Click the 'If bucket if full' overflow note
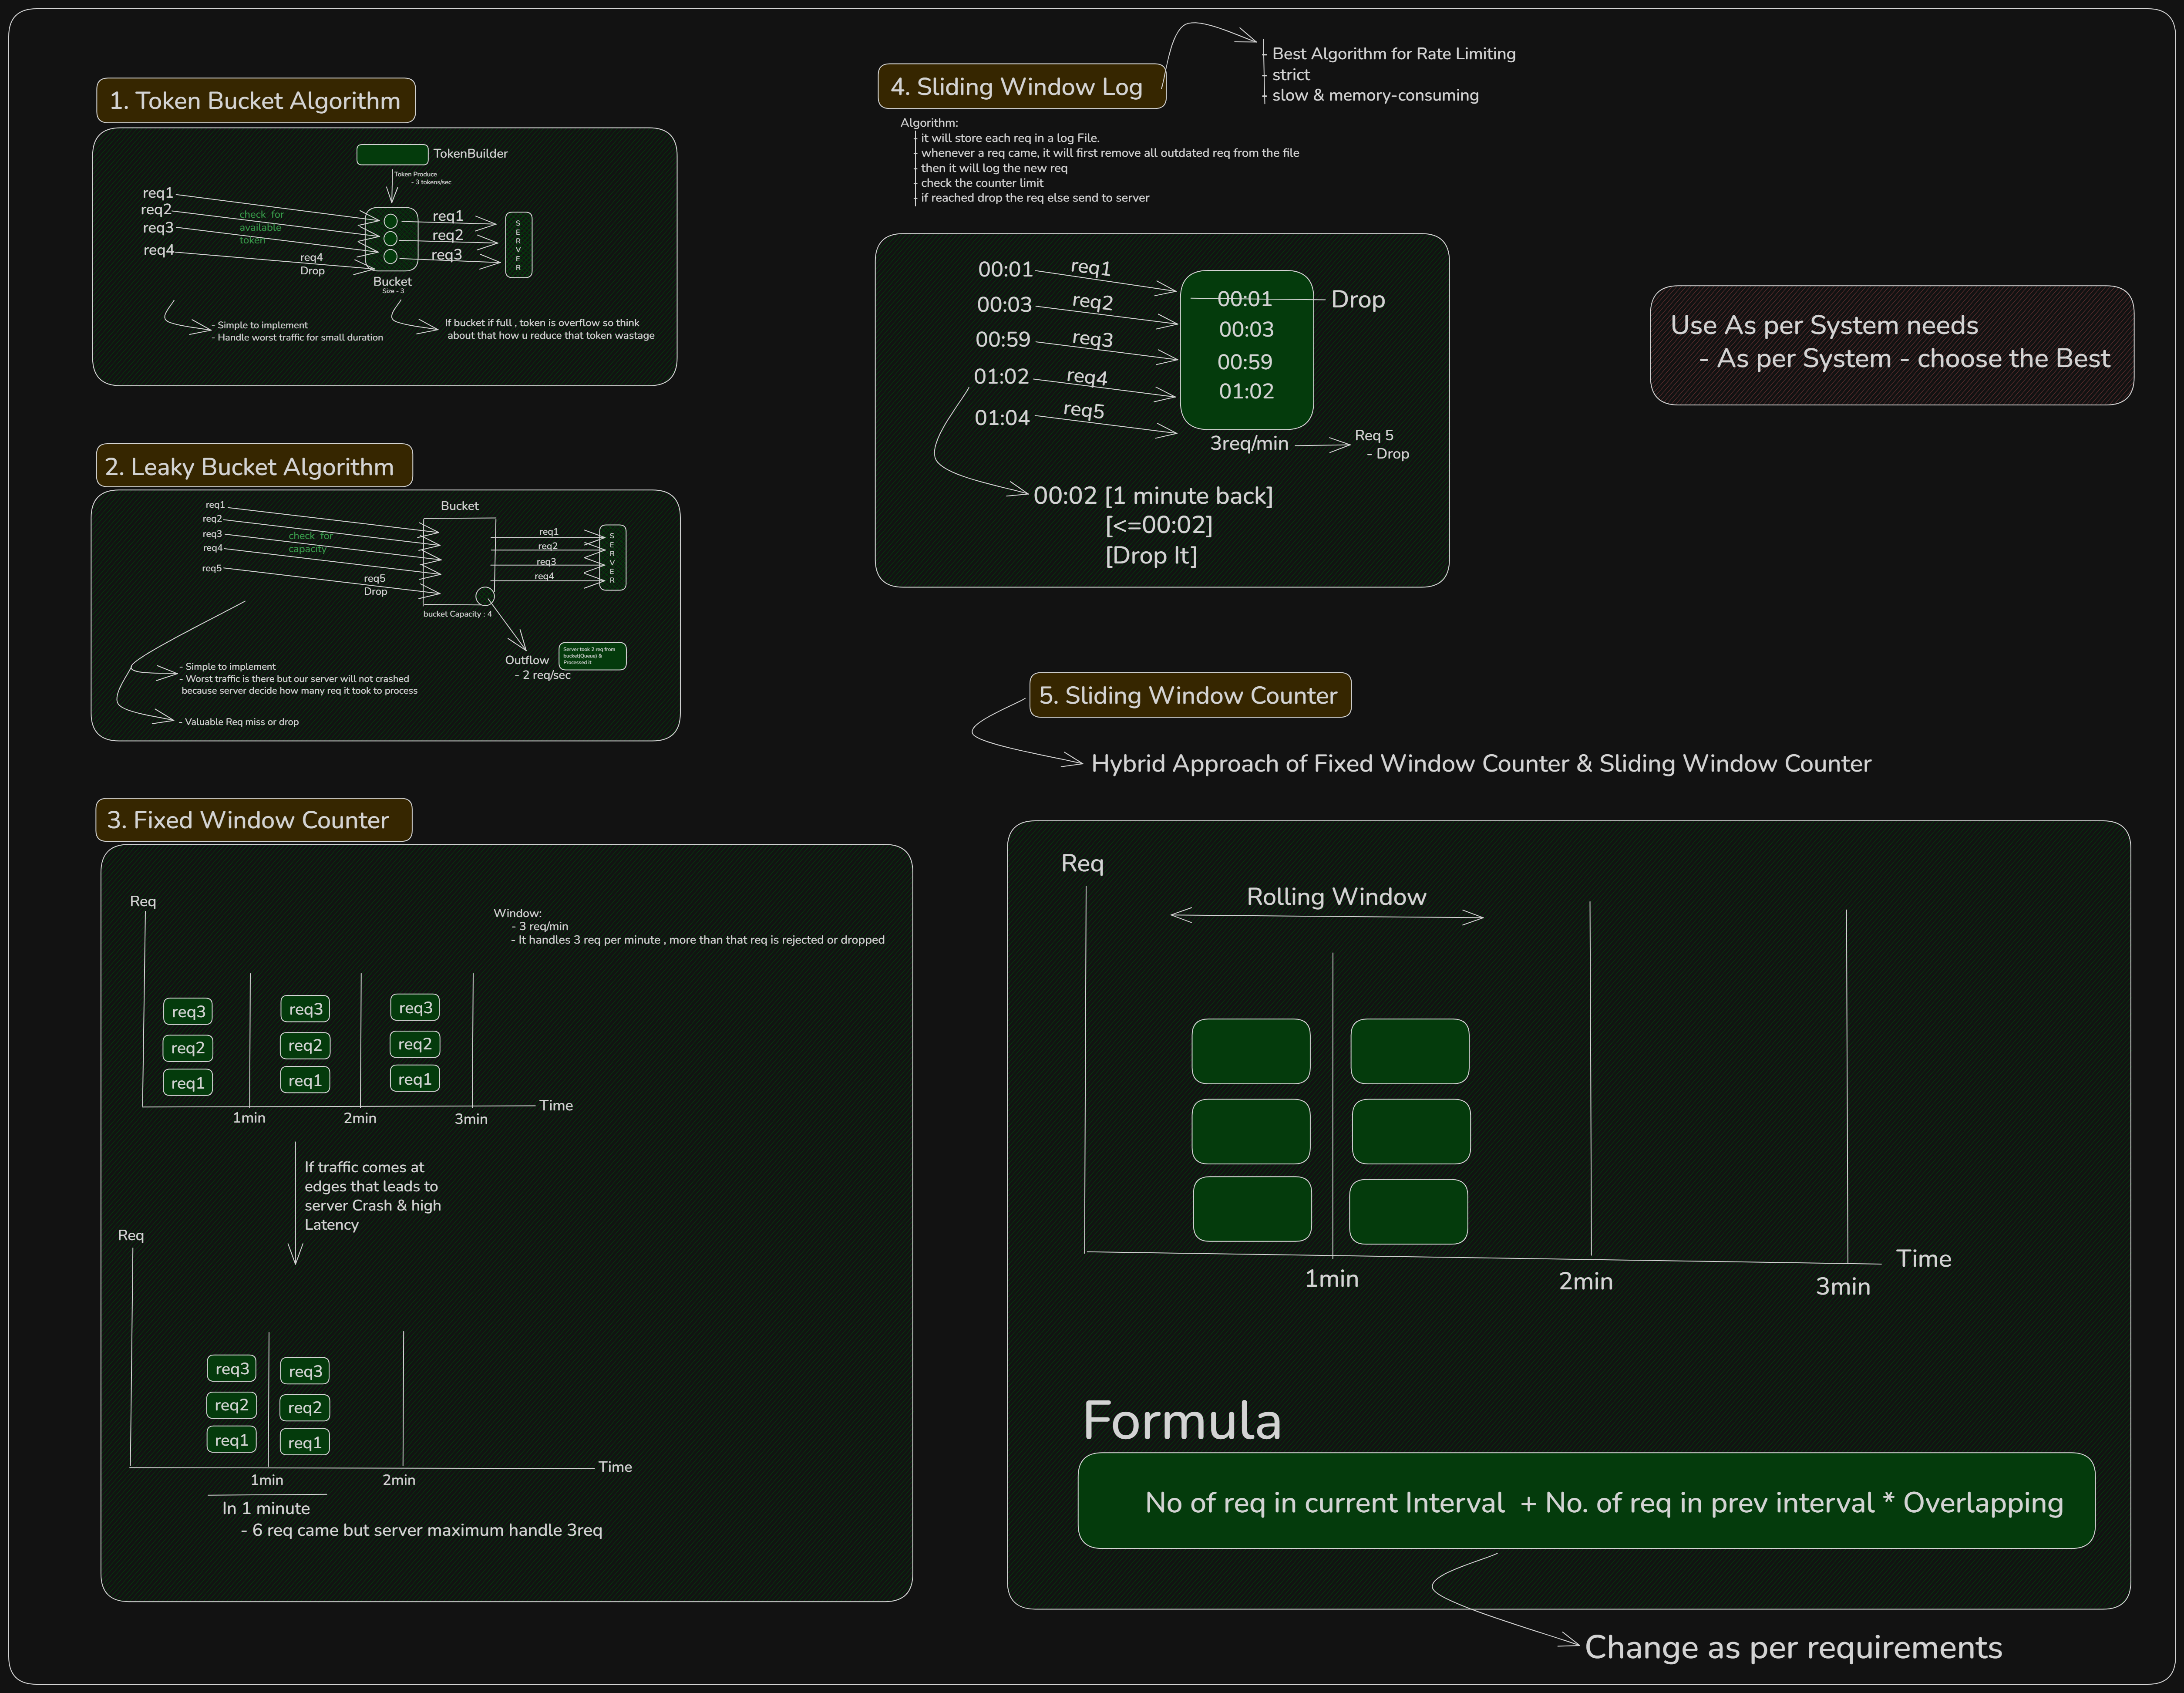Screen dimensions: 2184x1693 tap(549, 329)
